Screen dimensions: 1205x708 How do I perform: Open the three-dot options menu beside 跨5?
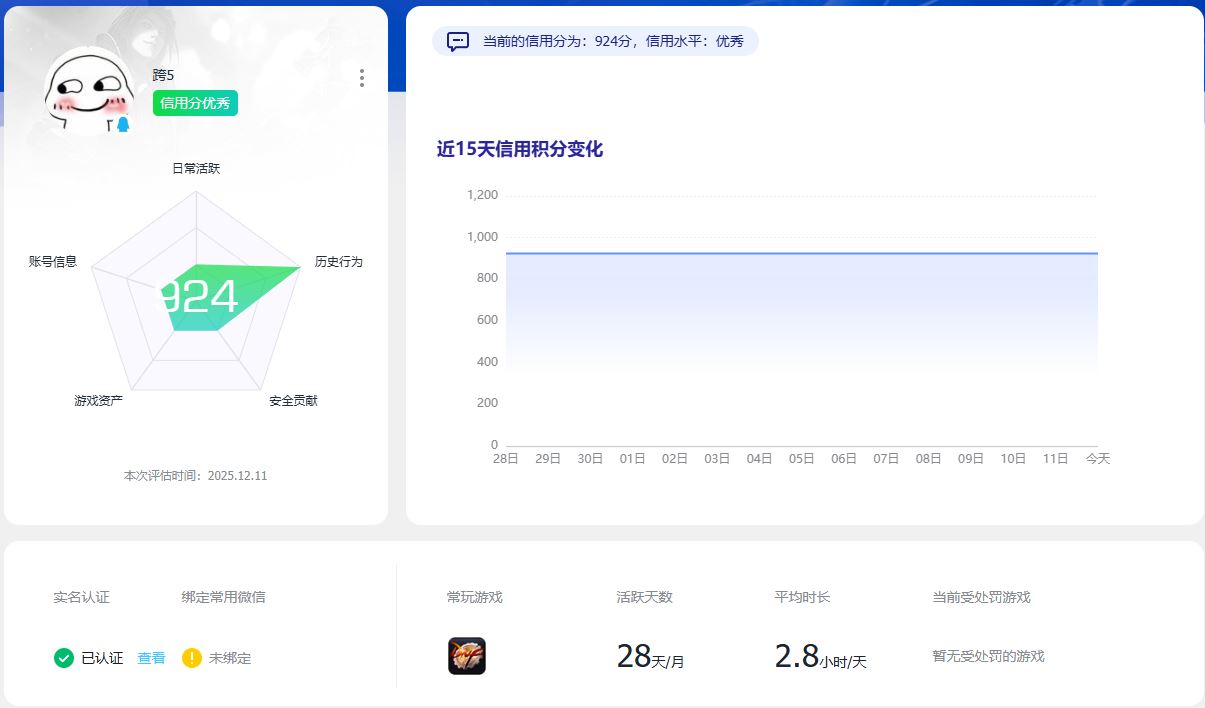click(x=361, y=77)
